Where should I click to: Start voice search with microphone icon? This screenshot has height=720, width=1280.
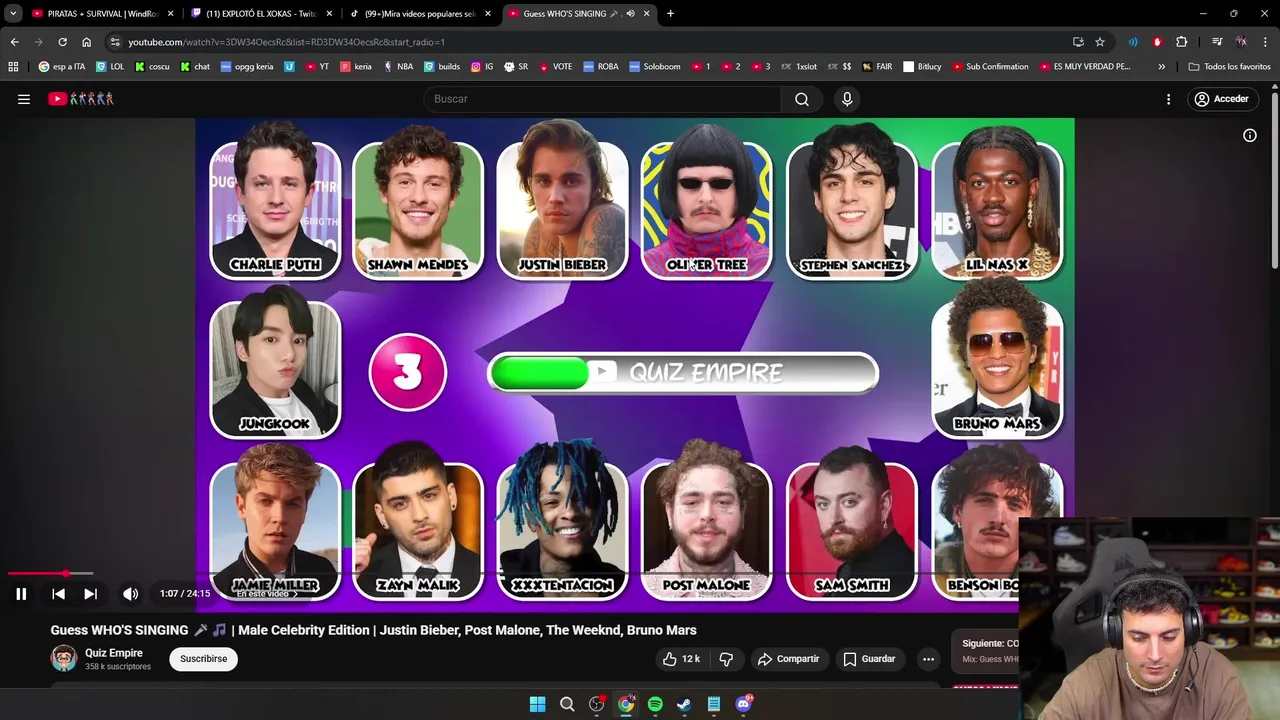tap(847, 99)
